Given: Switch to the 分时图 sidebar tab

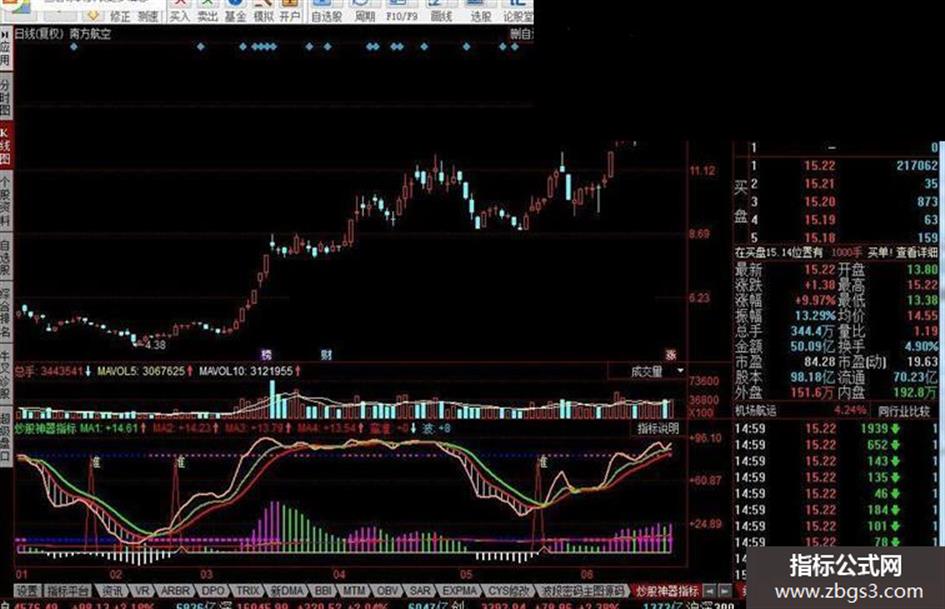Looking at the screenshot, I should (x=5, y=96).
